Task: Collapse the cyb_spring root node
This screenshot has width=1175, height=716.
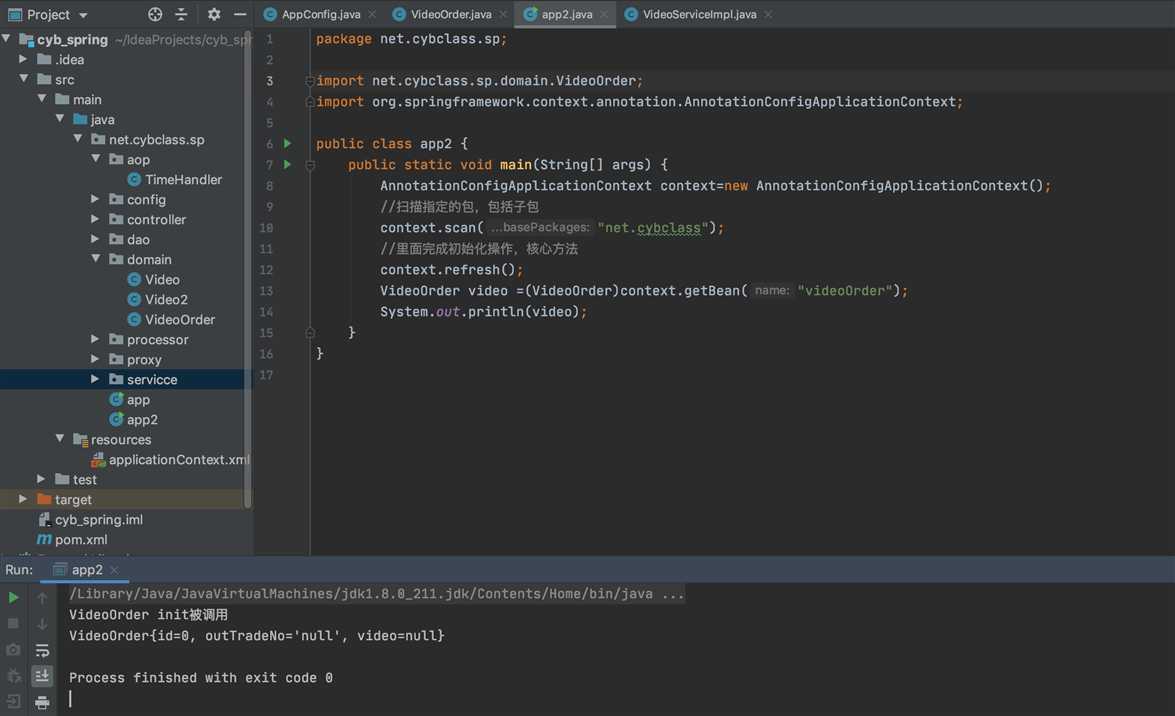Action: (7, 38)
